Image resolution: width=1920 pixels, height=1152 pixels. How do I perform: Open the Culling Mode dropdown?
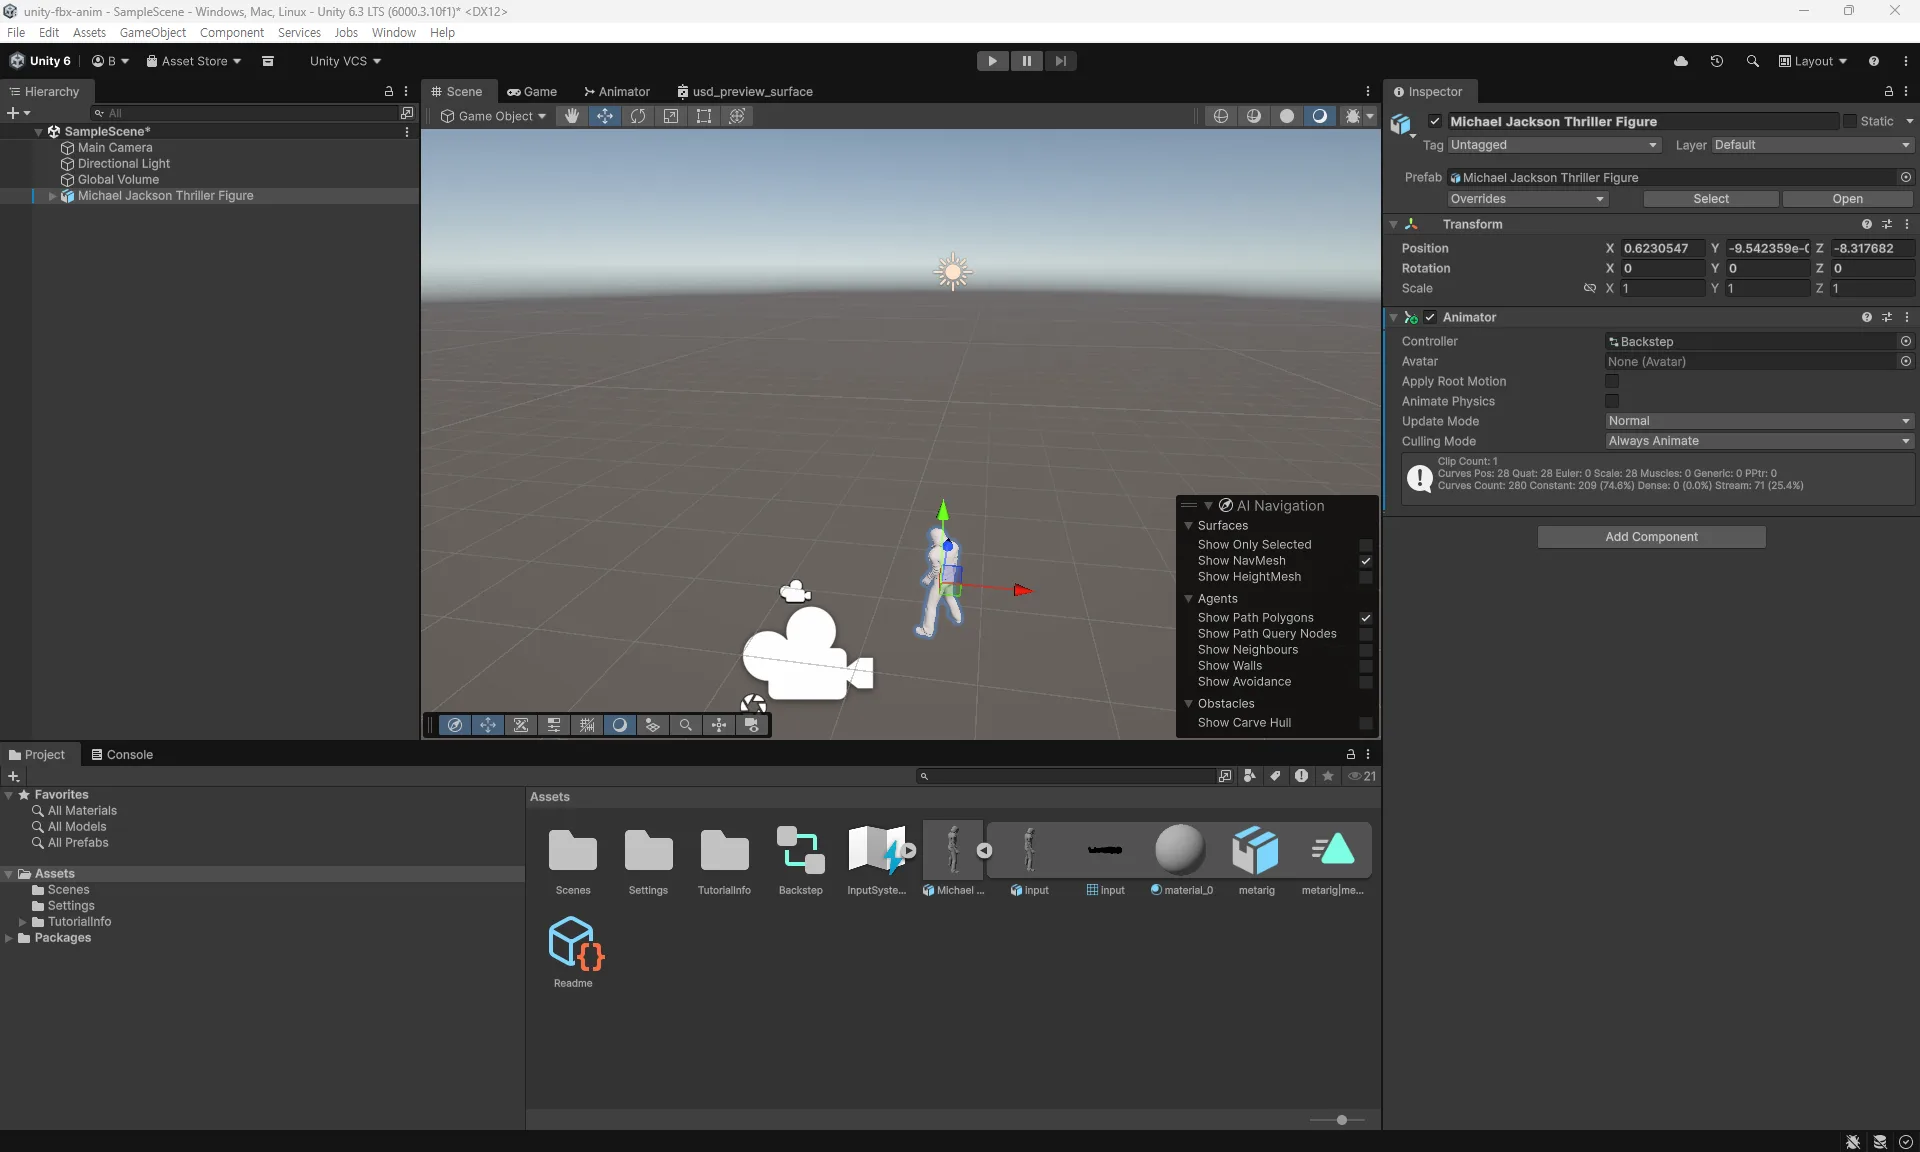(x=1759, y=441)
